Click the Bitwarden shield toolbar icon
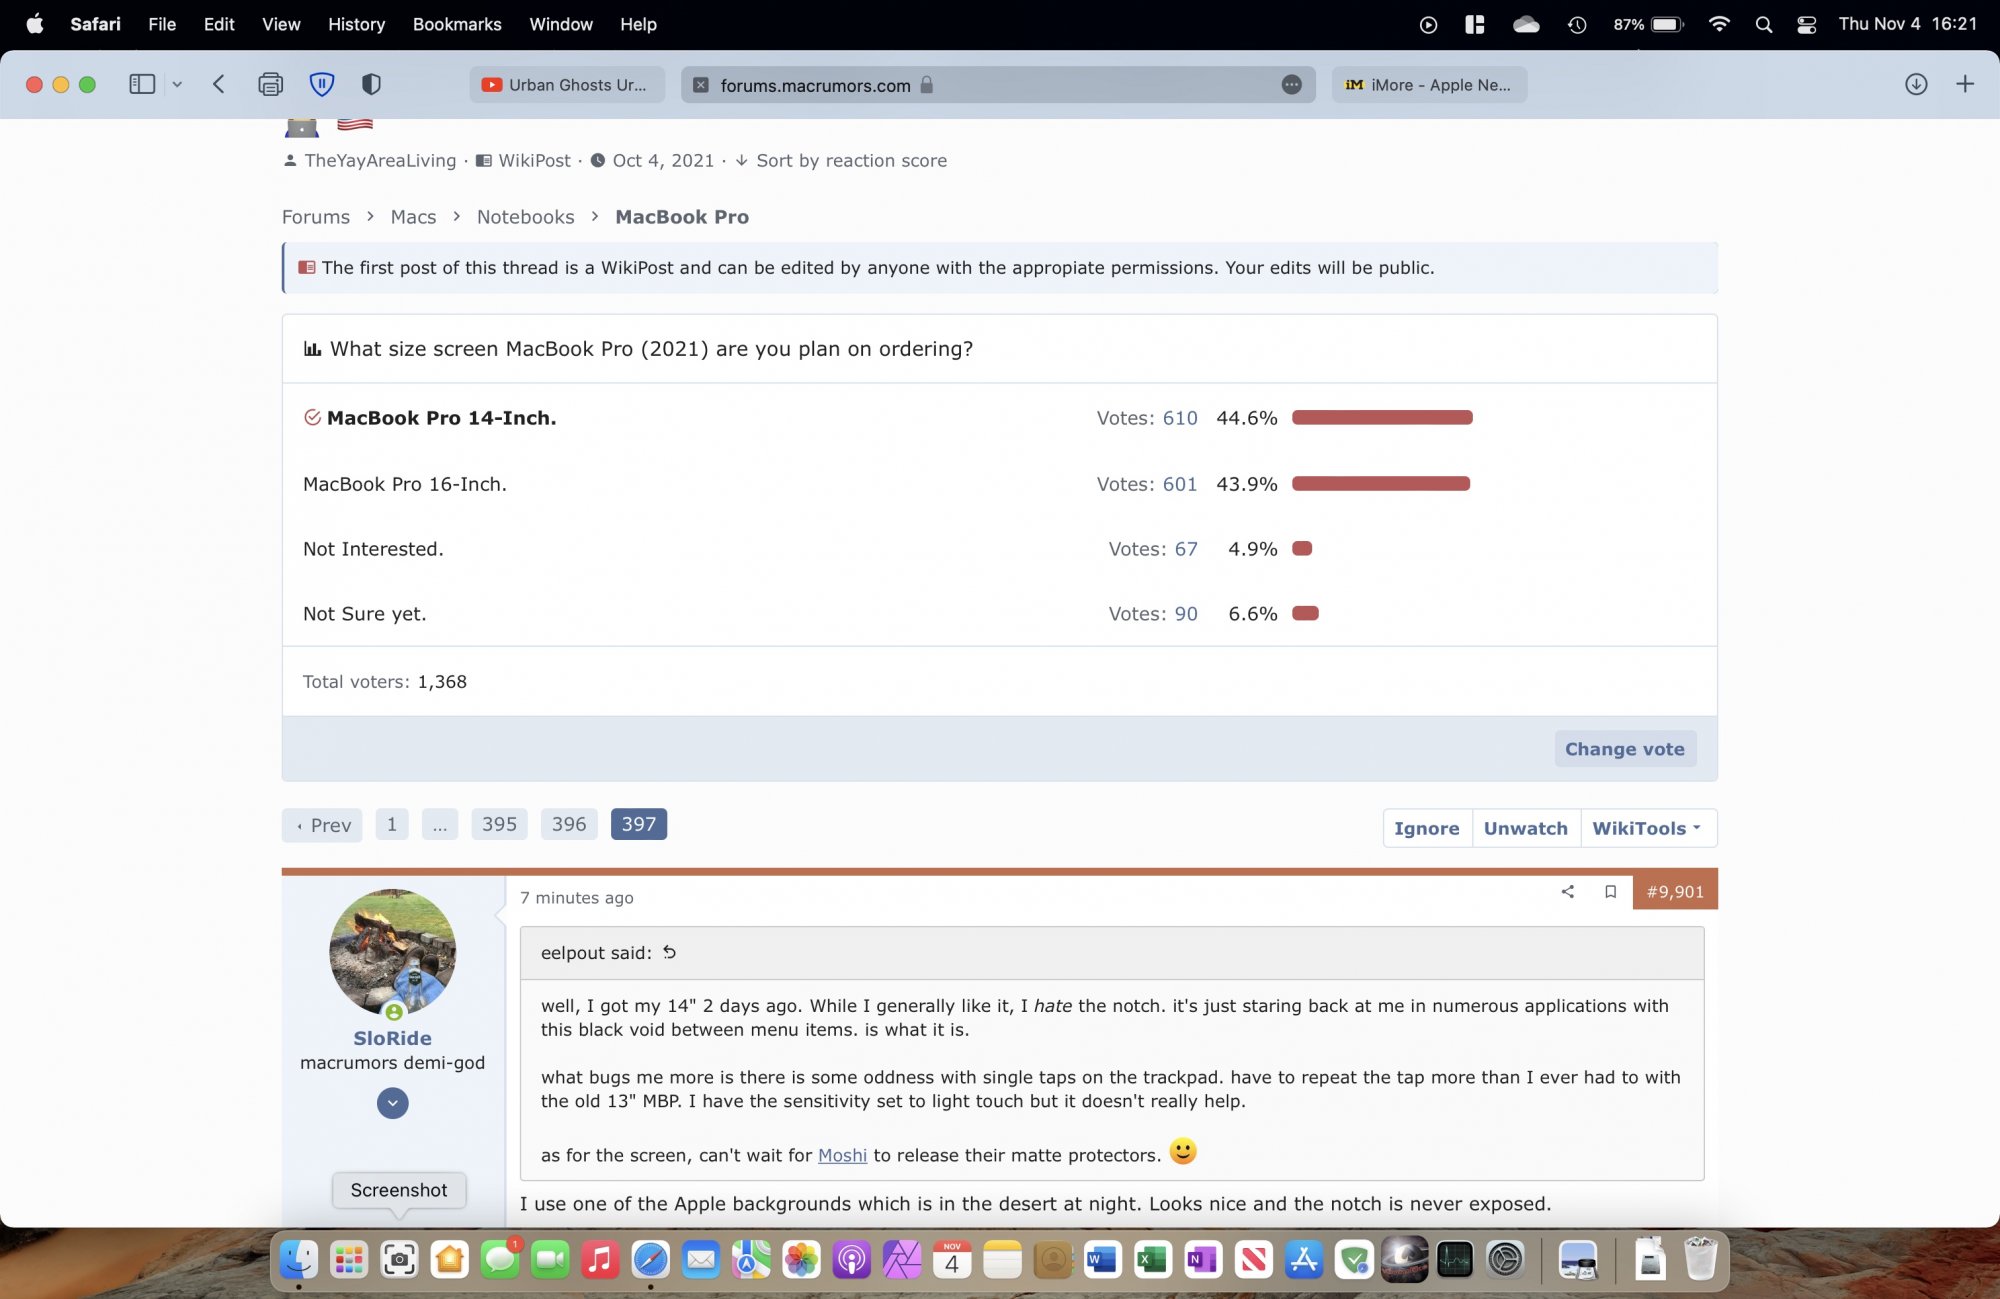This screenshot has height=1299, width=2000. [x=321, y=84]
